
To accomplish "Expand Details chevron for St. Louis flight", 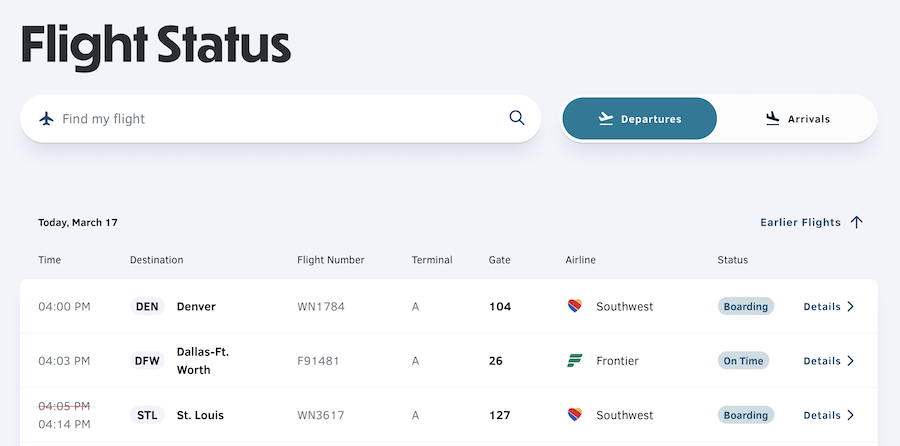I will point(851,415).
